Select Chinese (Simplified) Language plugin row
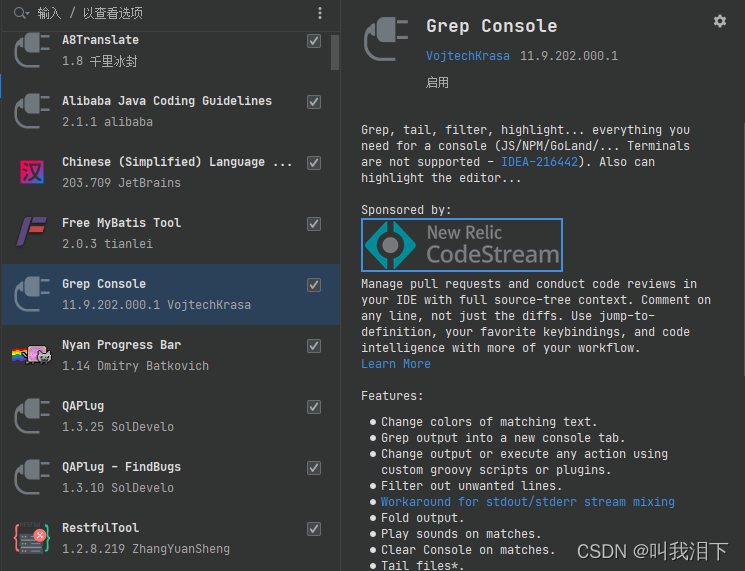This screenshot has height=571, width=745. coord(171,172)
